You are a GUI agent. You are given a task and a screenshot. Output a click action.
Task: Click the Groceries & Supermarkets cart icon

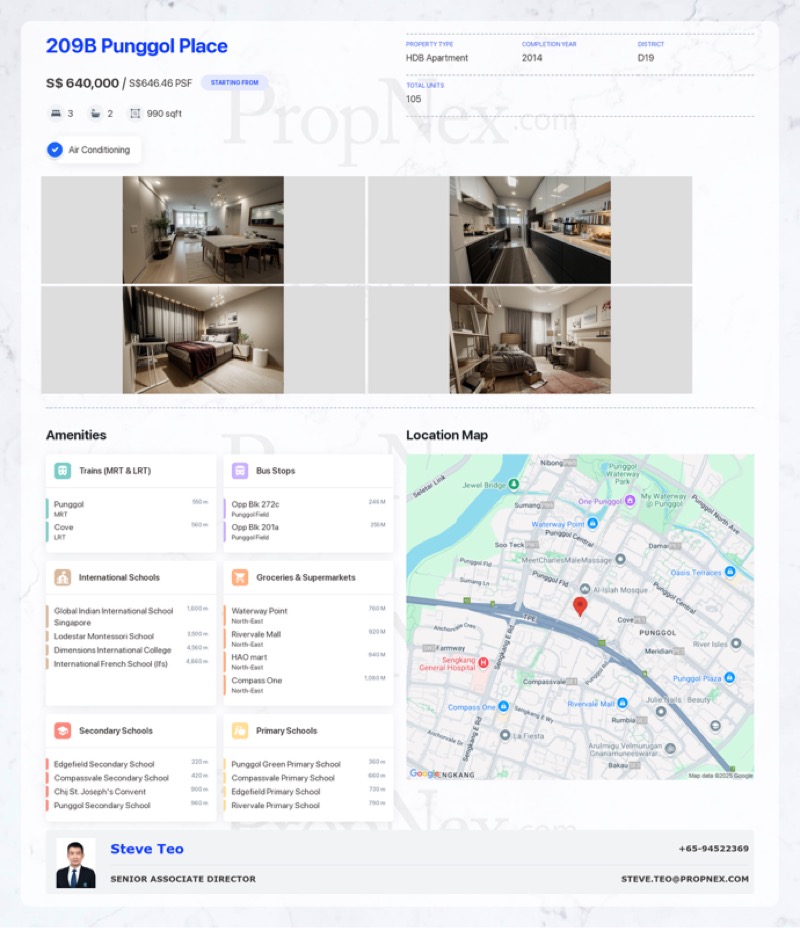(x=240, y=577)
